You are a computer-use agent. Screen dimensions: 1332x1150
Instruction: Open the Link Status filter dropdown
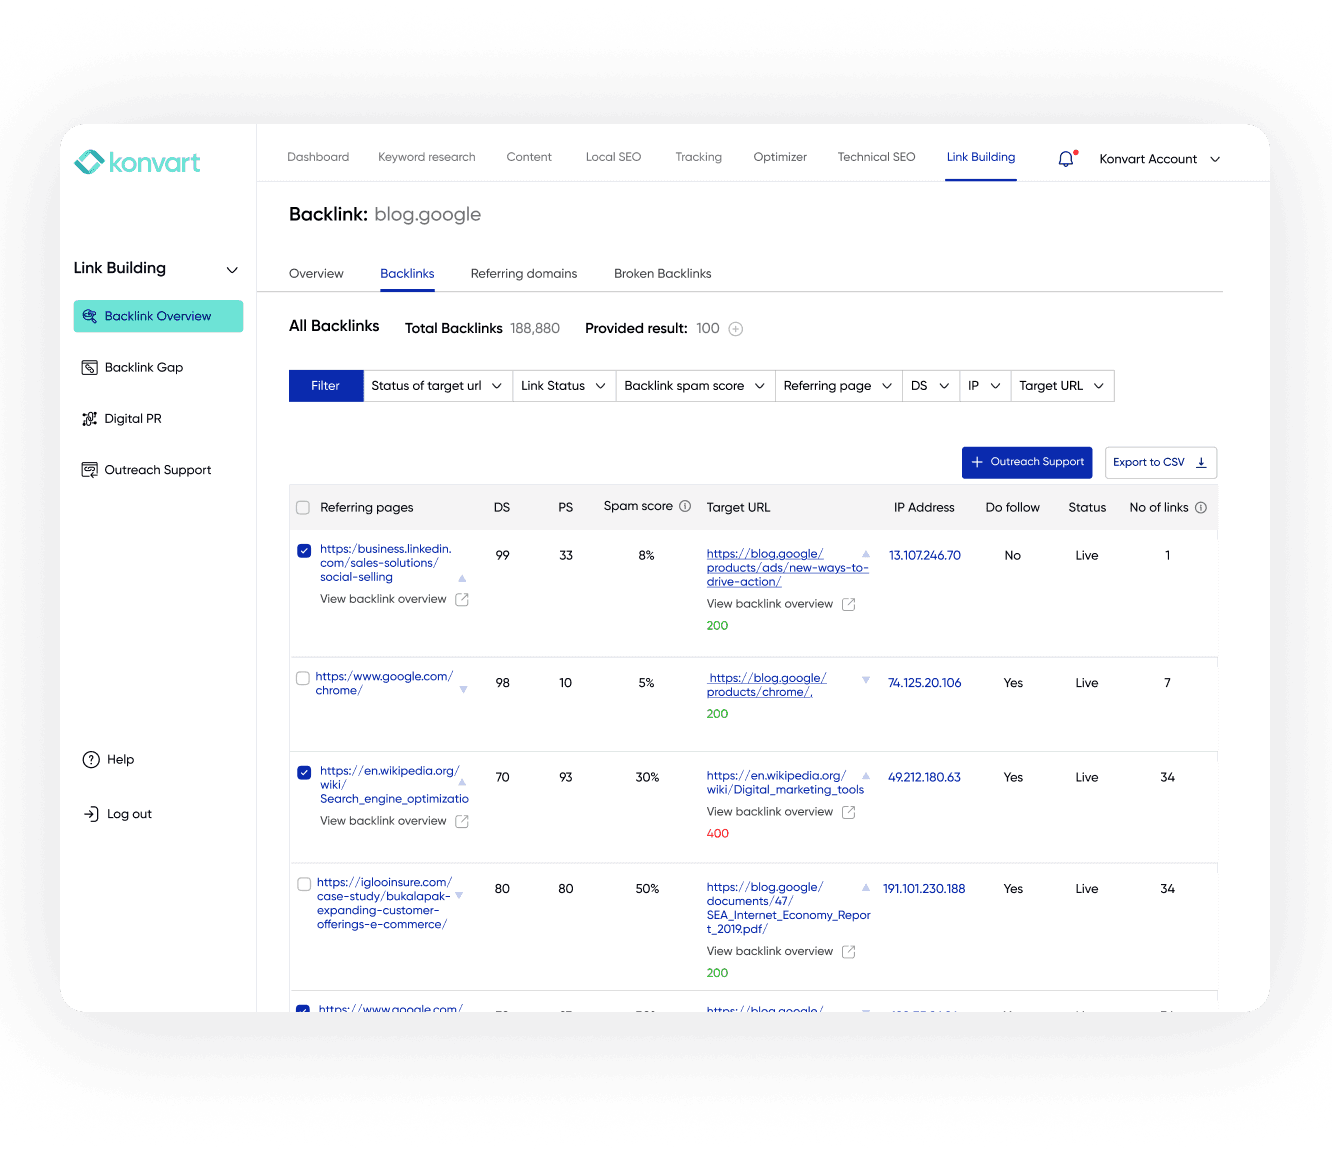(563, 385)
